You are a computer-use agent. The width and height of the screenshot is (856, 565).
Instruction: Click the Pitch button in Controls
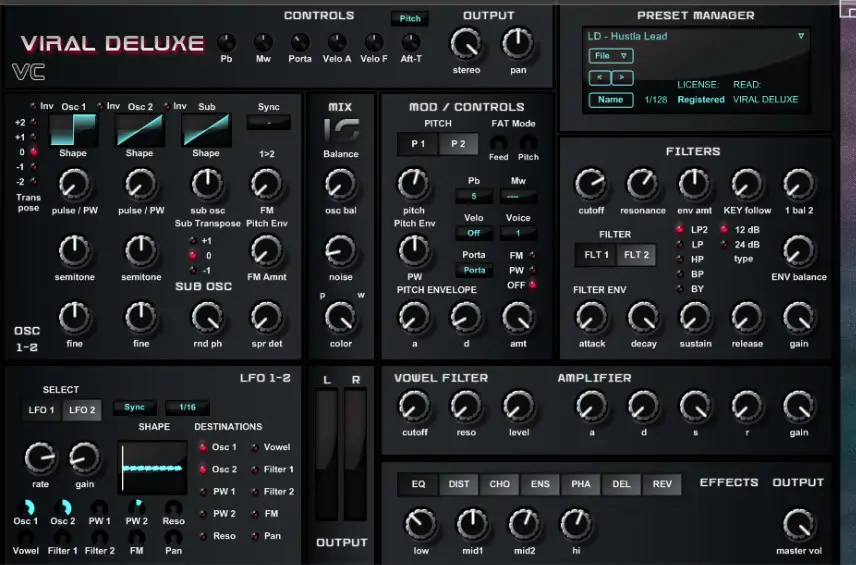[x=409, y=19]
